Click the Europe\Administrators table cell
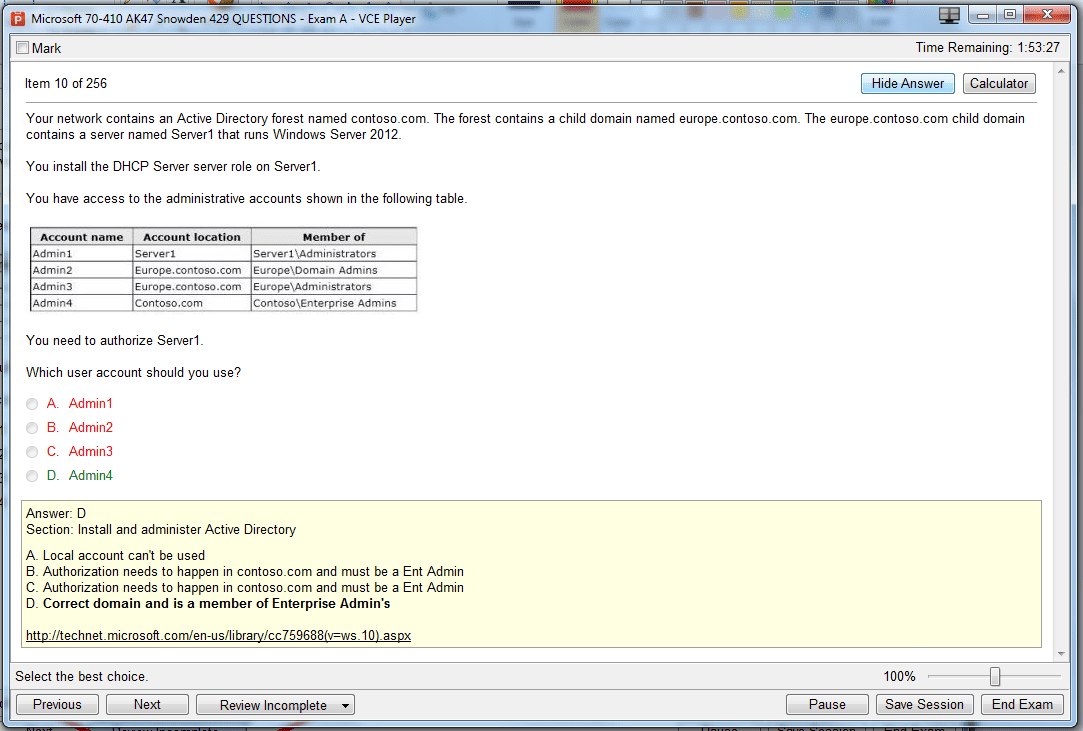This screenshot has height=731, width=1083. pyautogui.click(x=334, y=287)
